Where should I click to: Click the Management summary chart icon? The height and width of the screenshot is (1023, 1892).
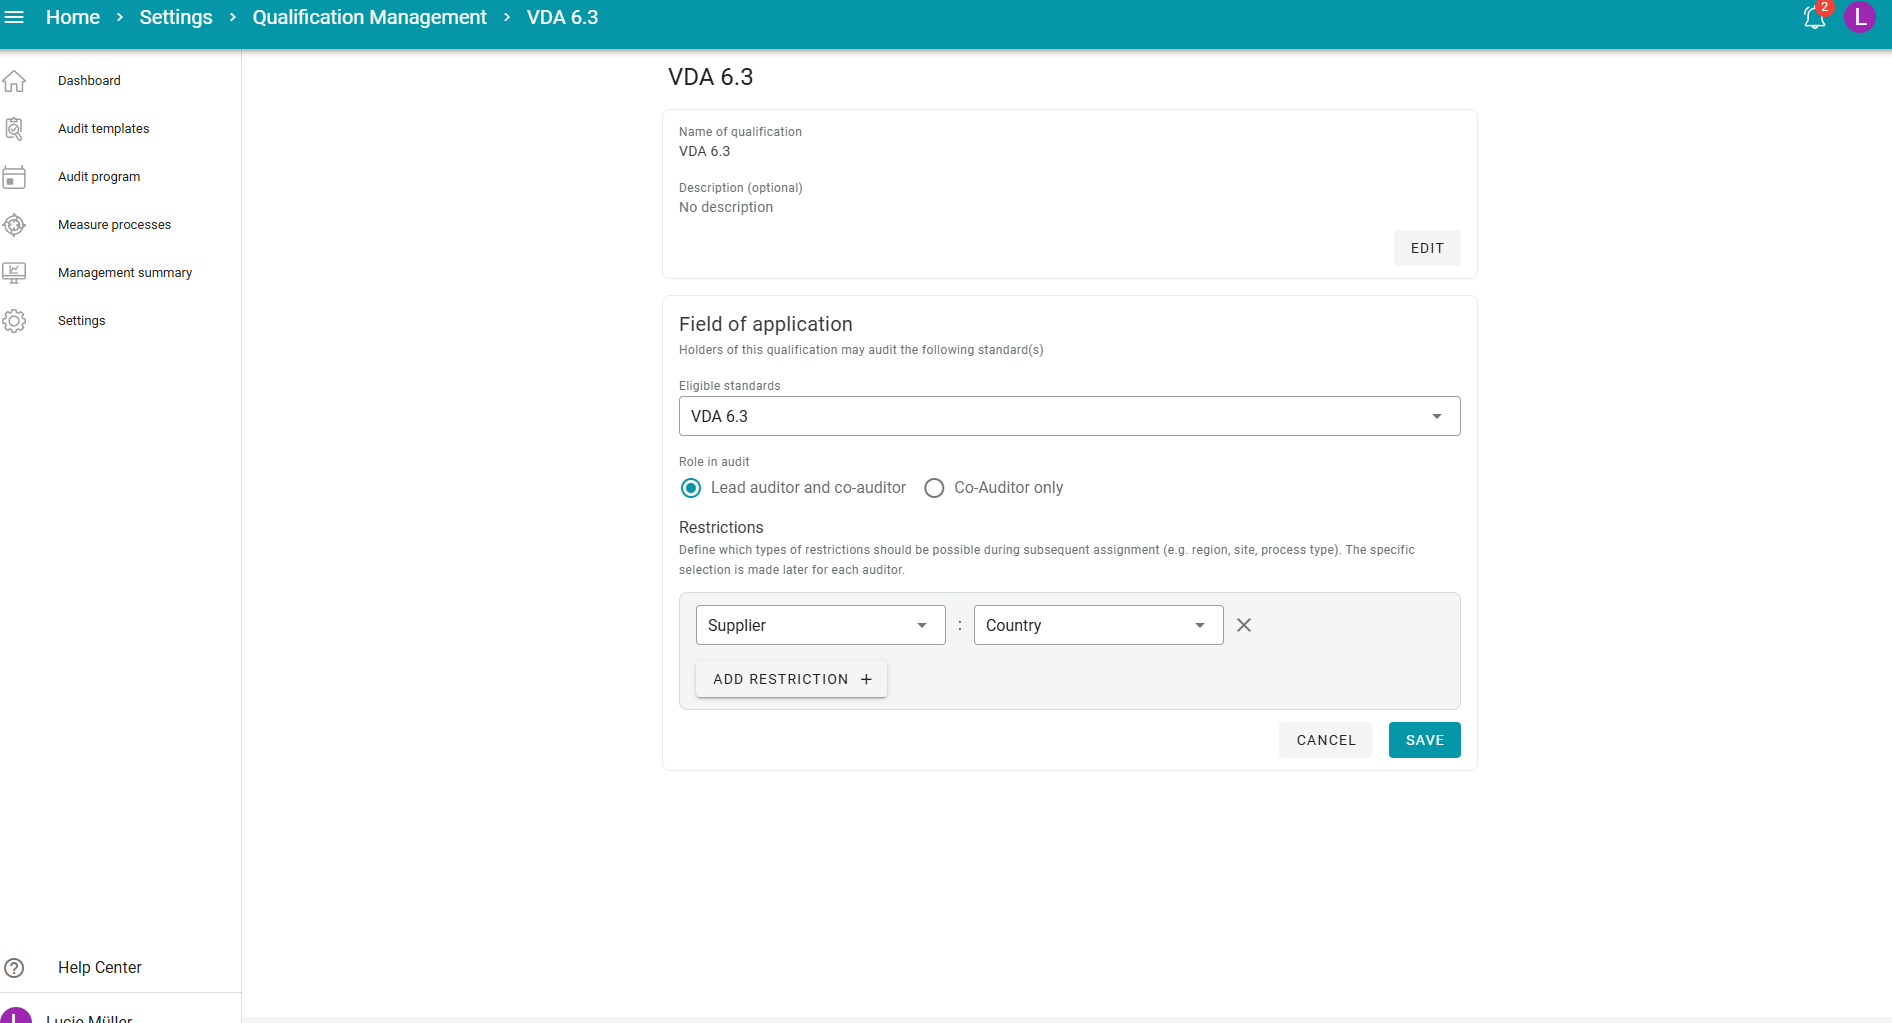coord(15,273)
